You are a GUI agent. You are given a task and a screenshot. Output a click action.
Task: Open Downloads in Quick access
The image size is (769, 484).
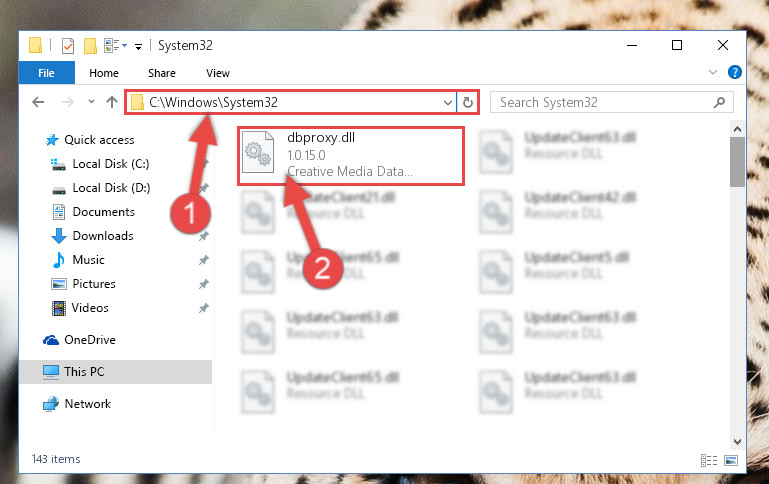92,236
